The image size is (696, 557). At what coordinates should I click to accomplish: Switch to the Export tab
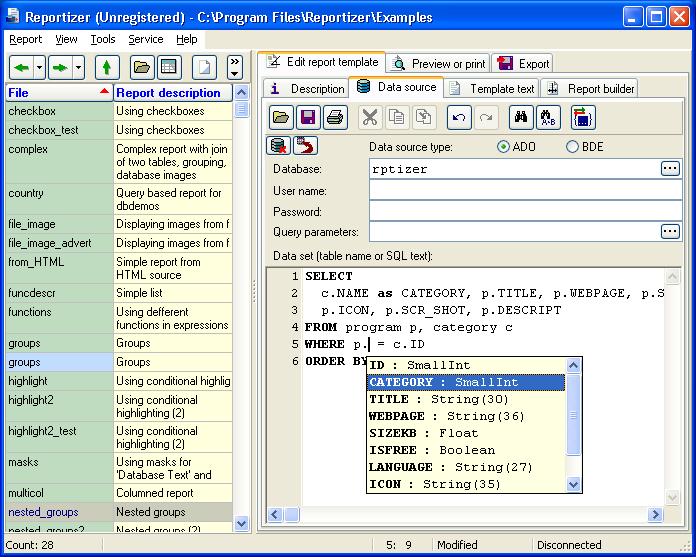pos(522,64)
